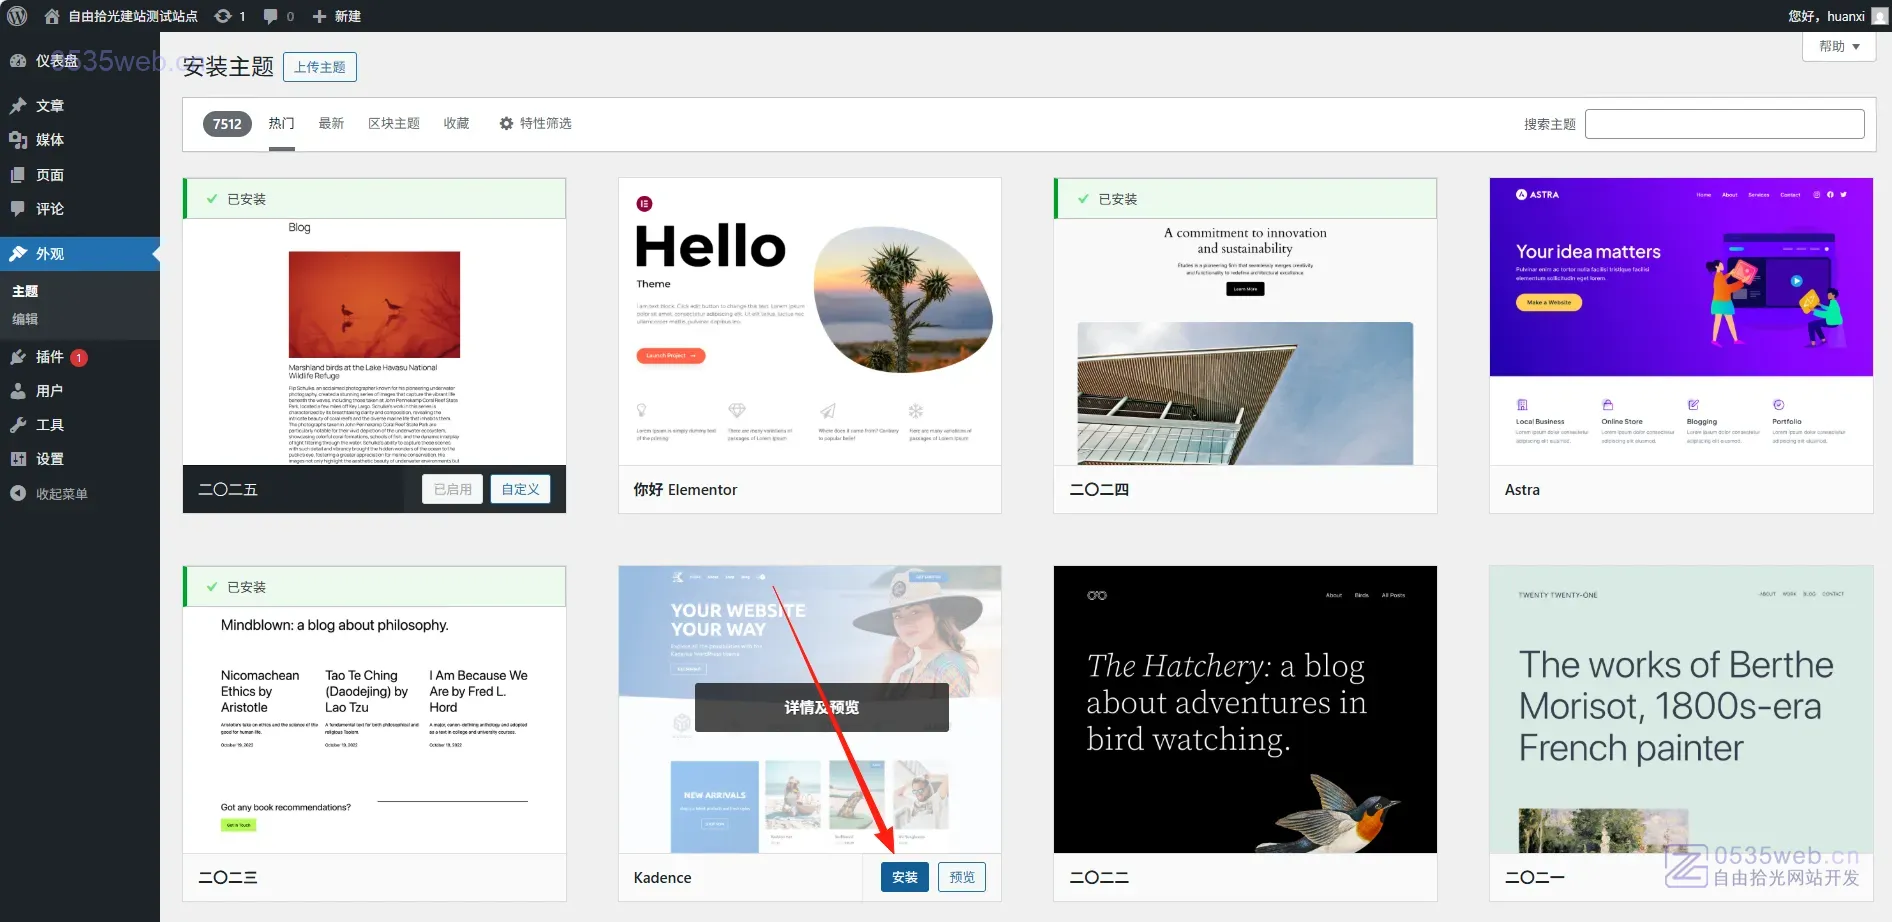The height and width of the screenshot is (922, 1892).
Task: Switch to the 最新 themes tab
Action: tap(331, 124)
